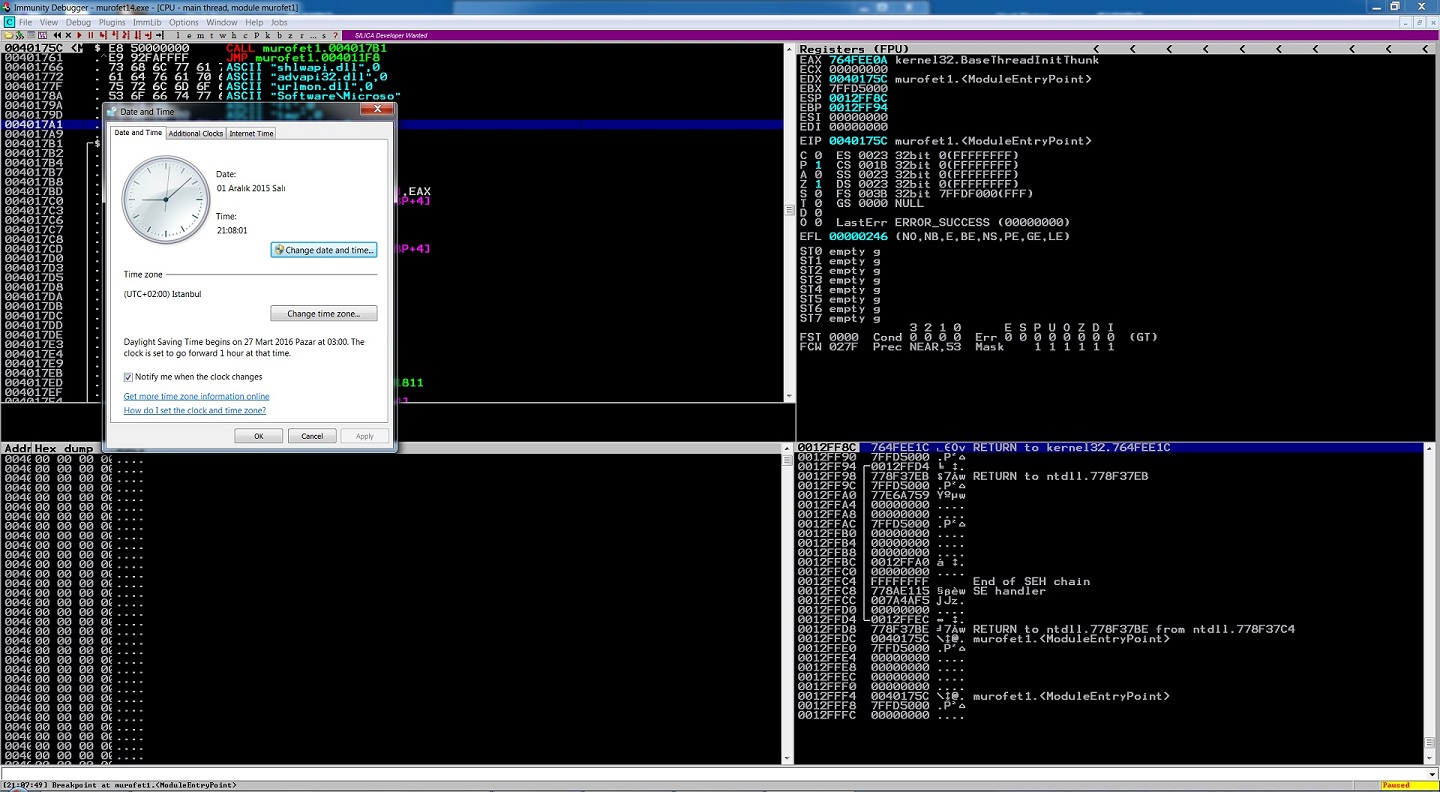Open the Breakpoints window with the 'b' button
1440x792 pixels.
coord(279,35)
